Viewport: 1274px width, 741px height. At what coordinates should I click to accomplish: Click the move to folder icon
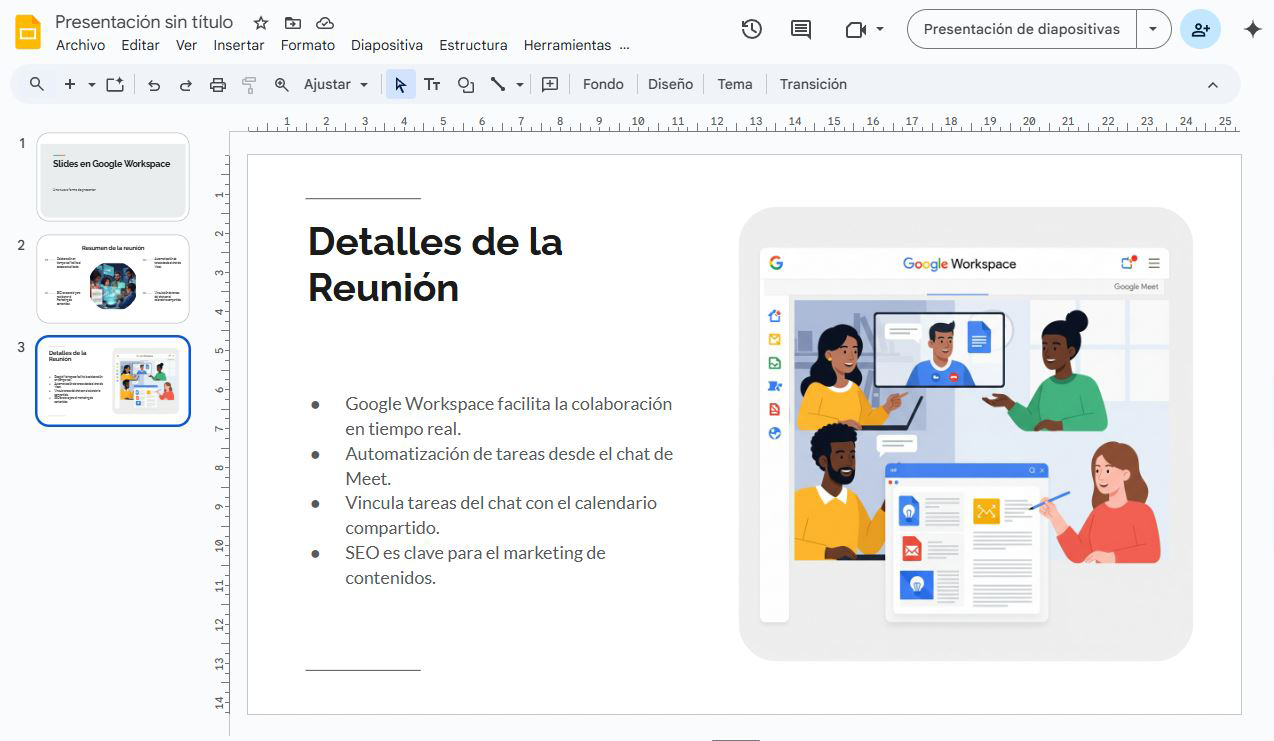tap(293, 23)
